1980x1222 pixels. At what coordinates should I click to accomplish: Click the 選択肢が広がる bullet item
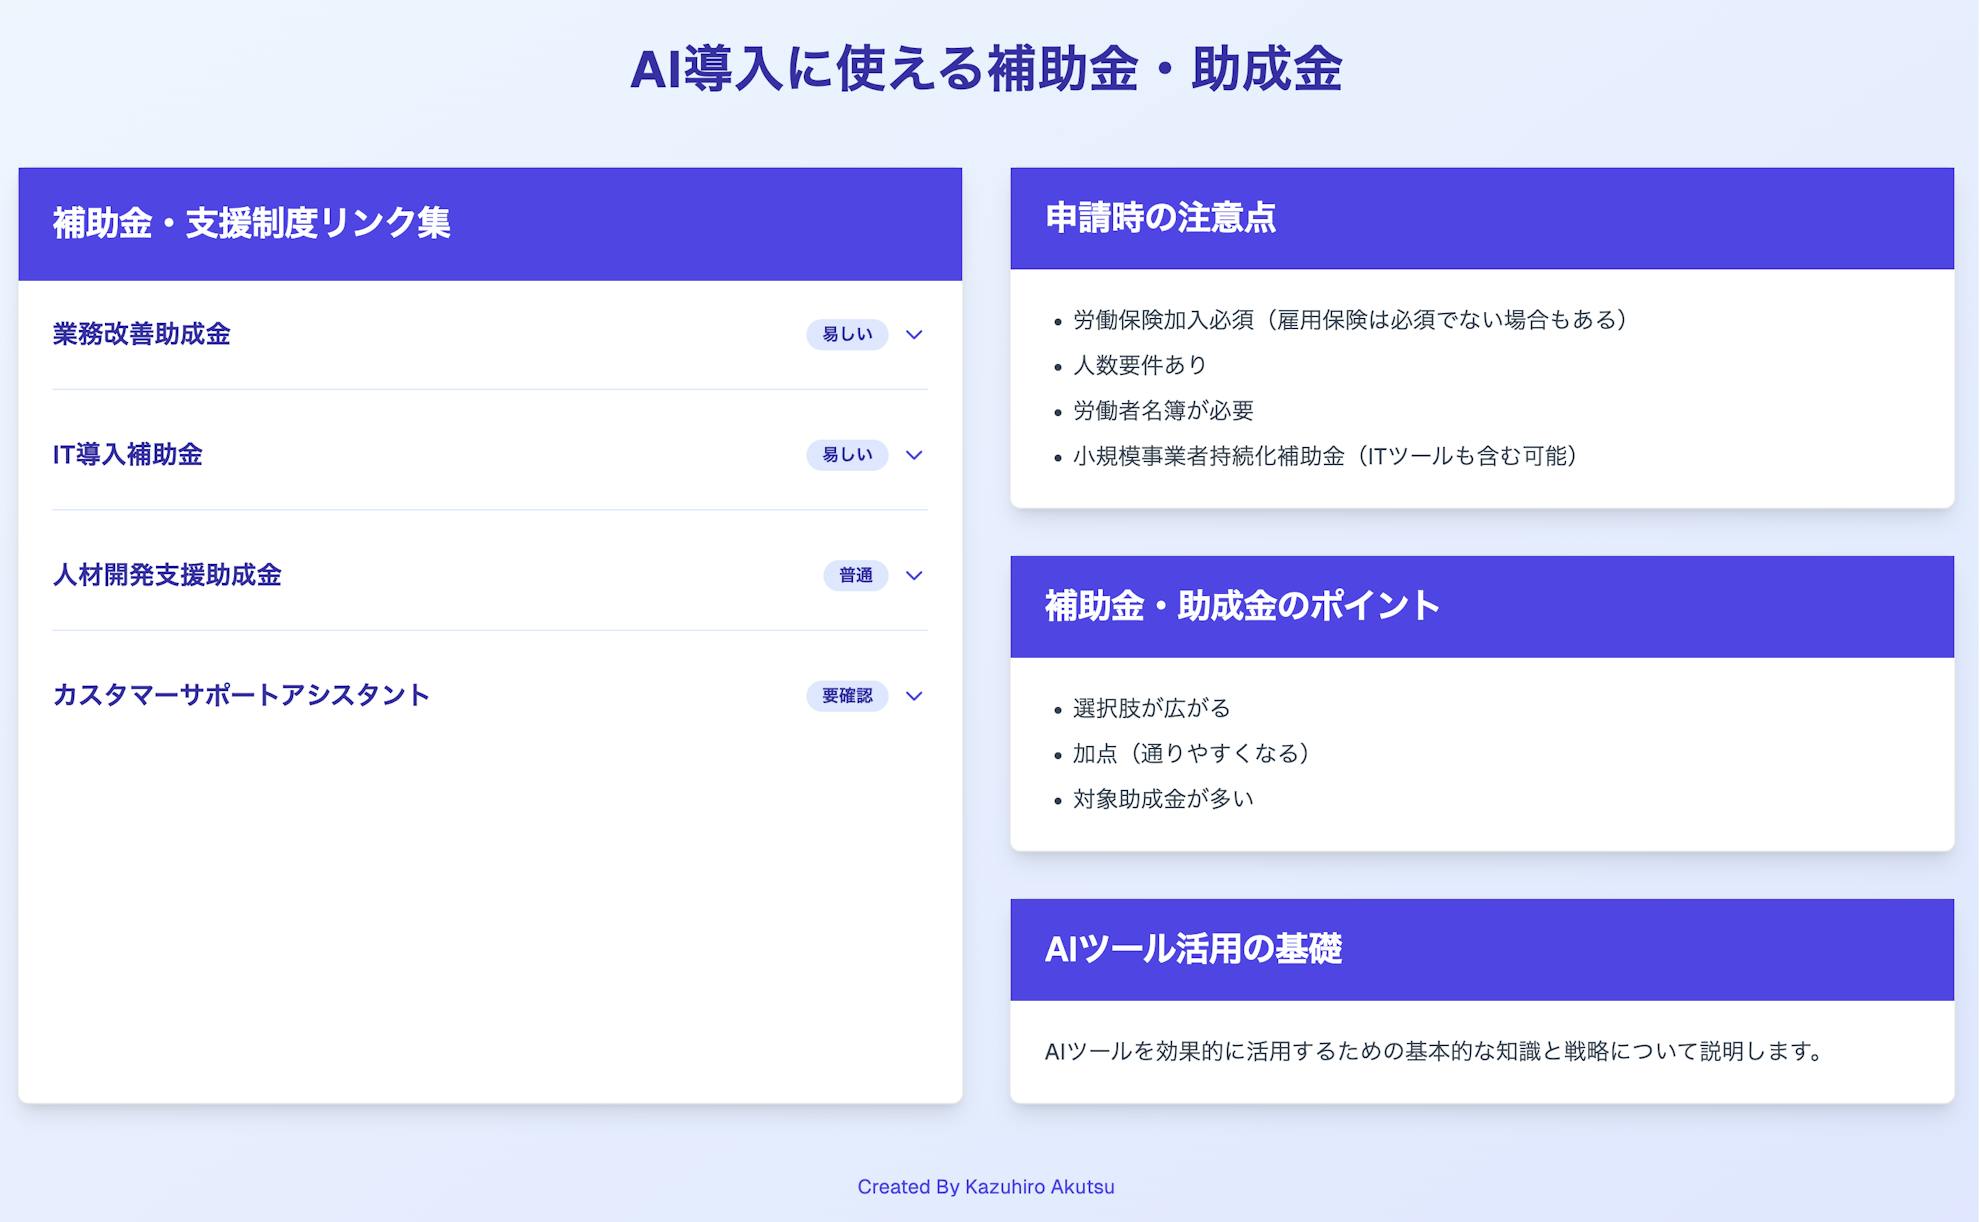1151,709
